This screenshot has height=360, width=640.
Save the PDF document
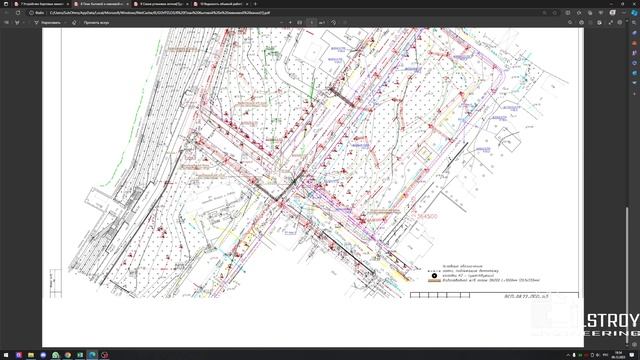point(590,22)
